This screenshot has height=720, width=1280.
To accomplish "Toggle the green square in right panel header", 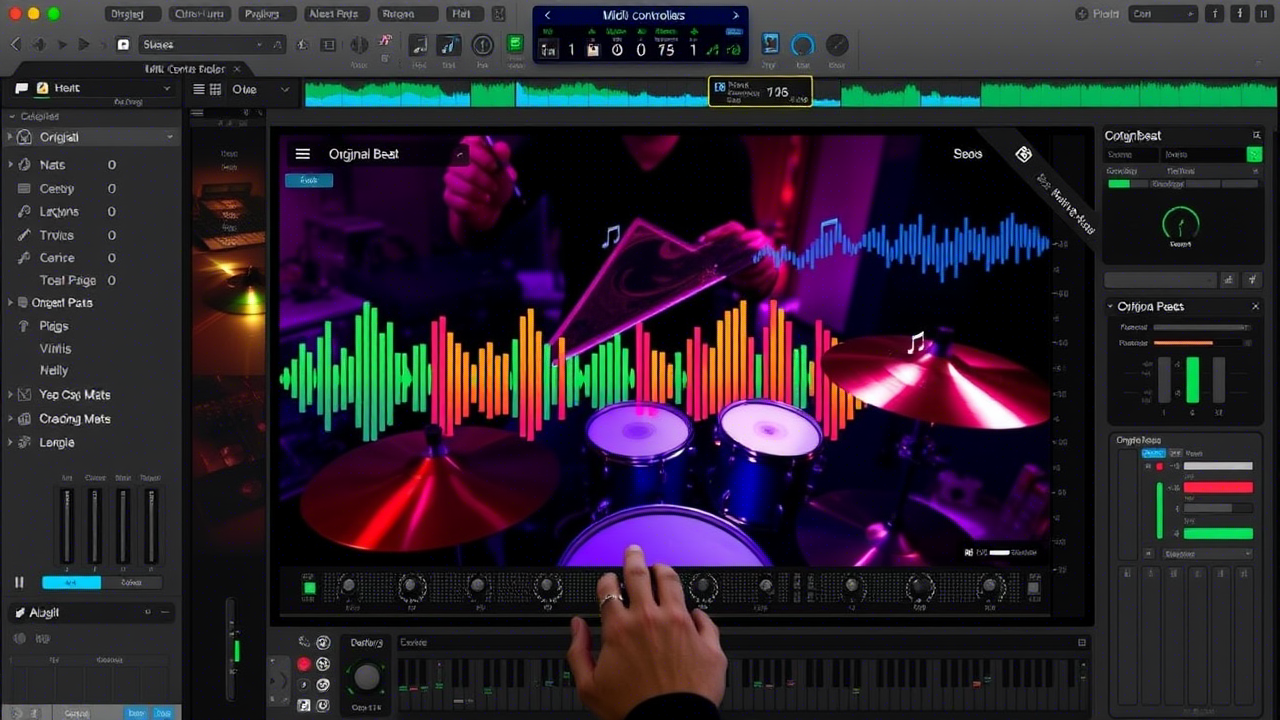I will [1253, 154].
